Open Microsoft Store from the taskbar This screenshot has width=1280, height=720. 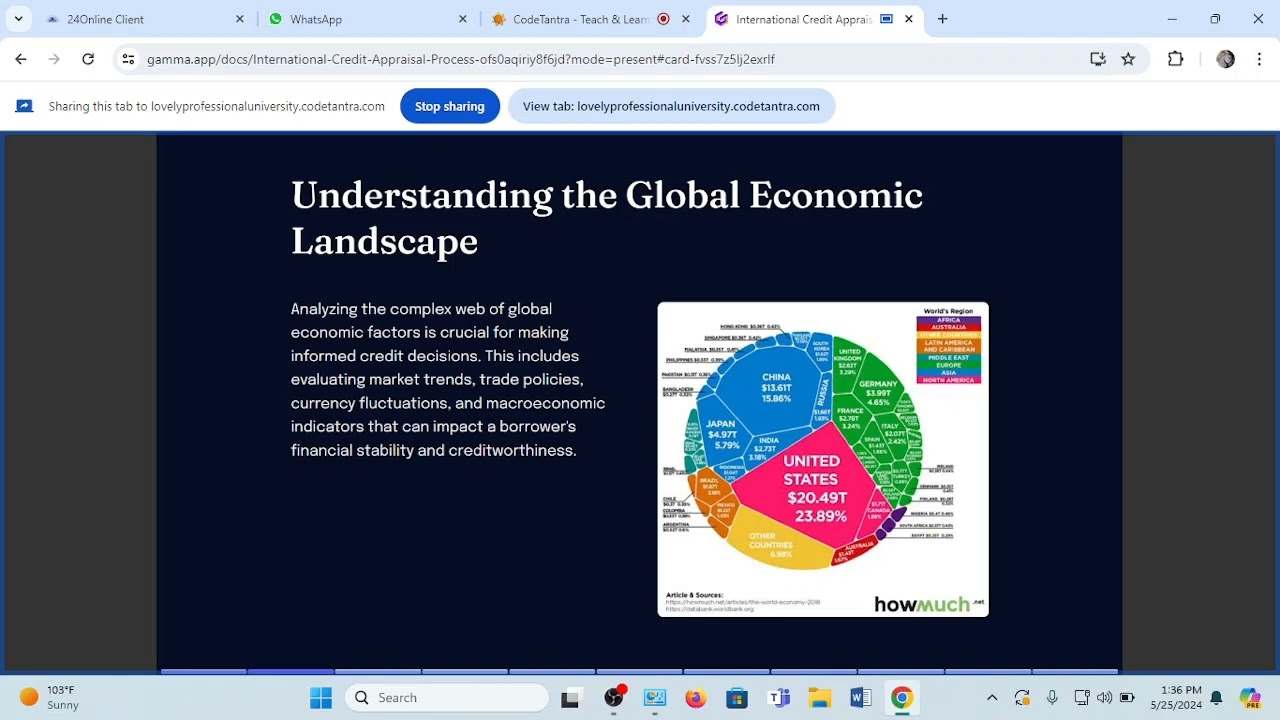click(737, 698)
